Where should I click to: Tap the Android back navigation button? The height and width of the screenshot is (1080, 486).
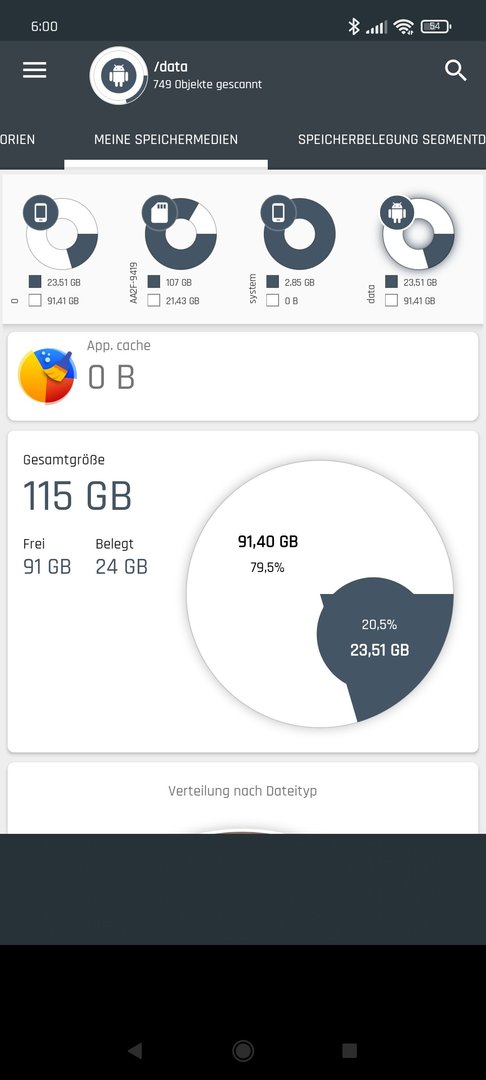coord(135,1050)
